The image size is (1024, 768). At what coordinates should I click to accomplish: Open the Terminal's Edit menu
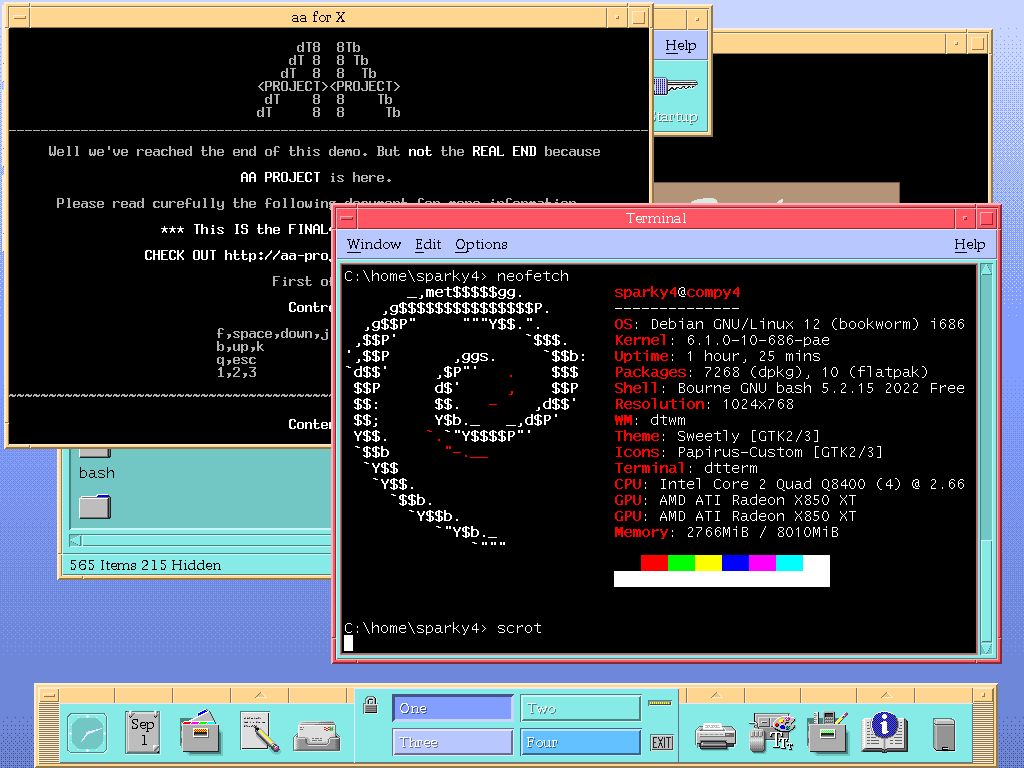pyautogui.click(x=428, y=244)
